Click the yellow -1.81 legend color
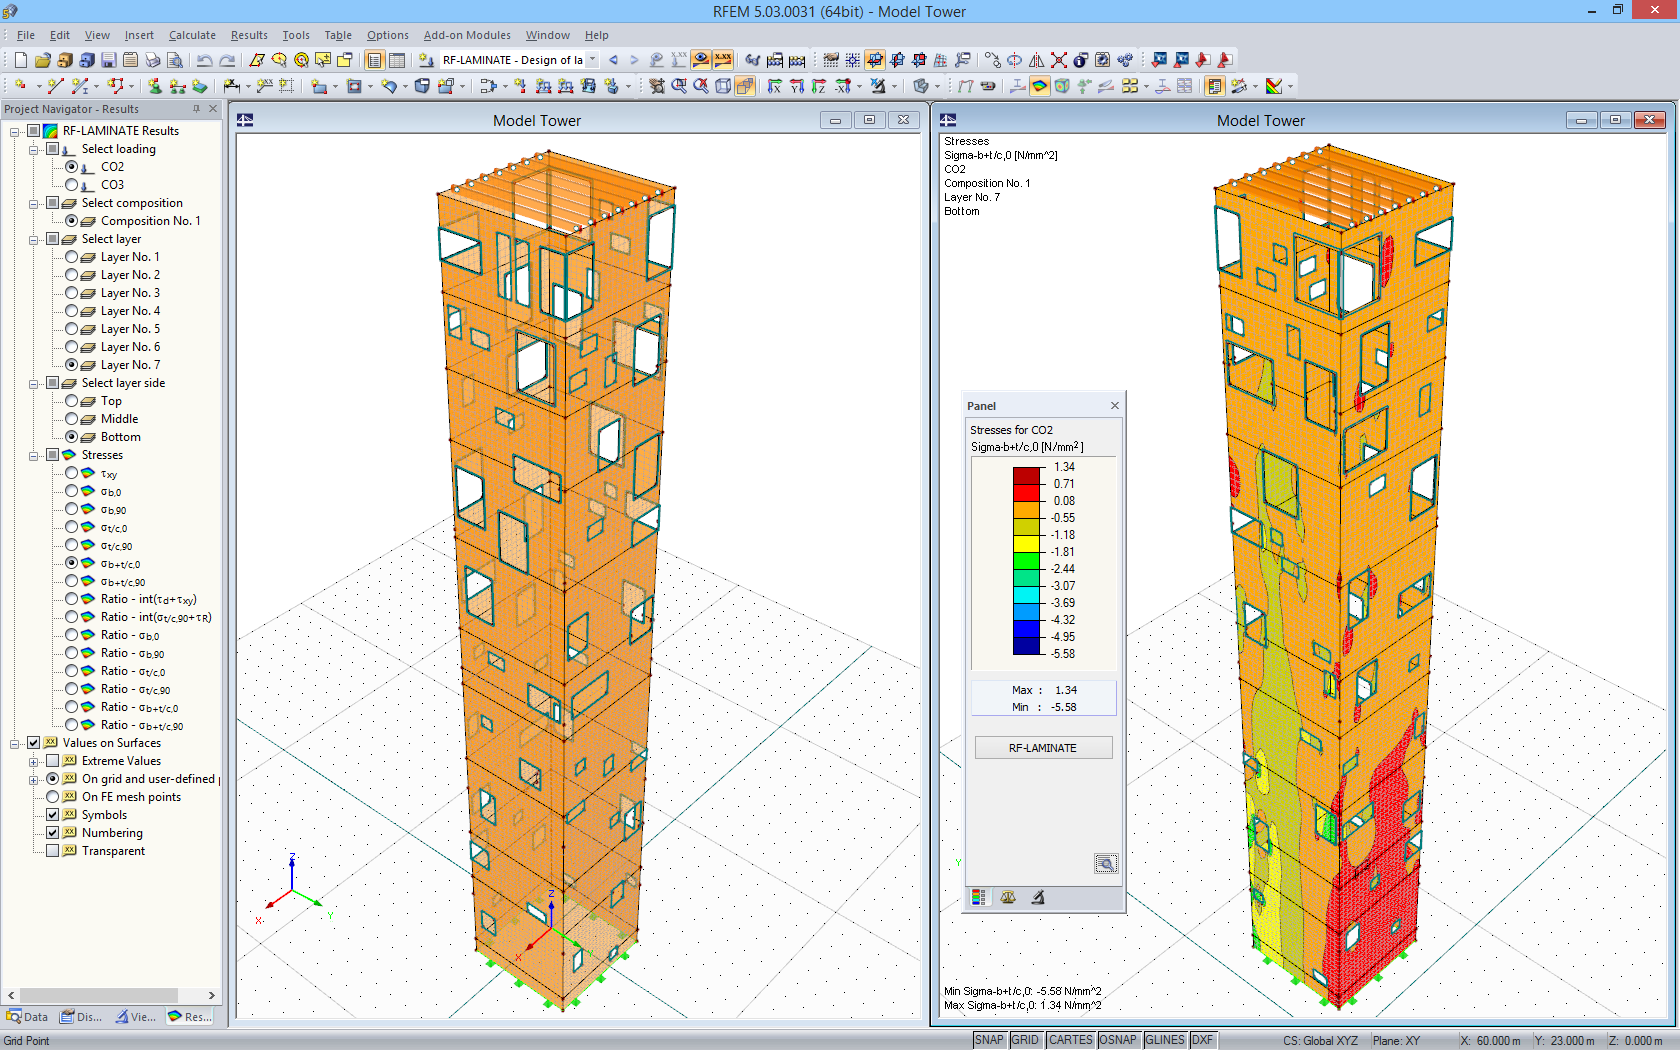The image size is (1680, 1050). point(1027,543)
